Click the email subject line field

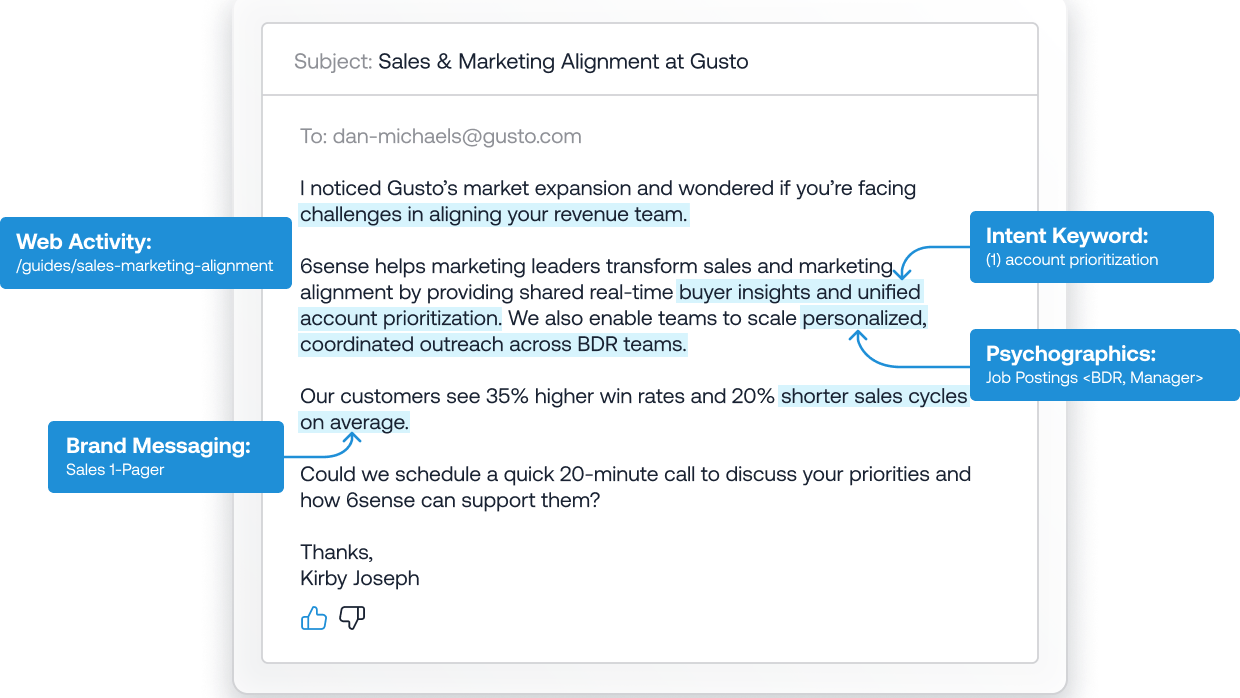[650, 61]
